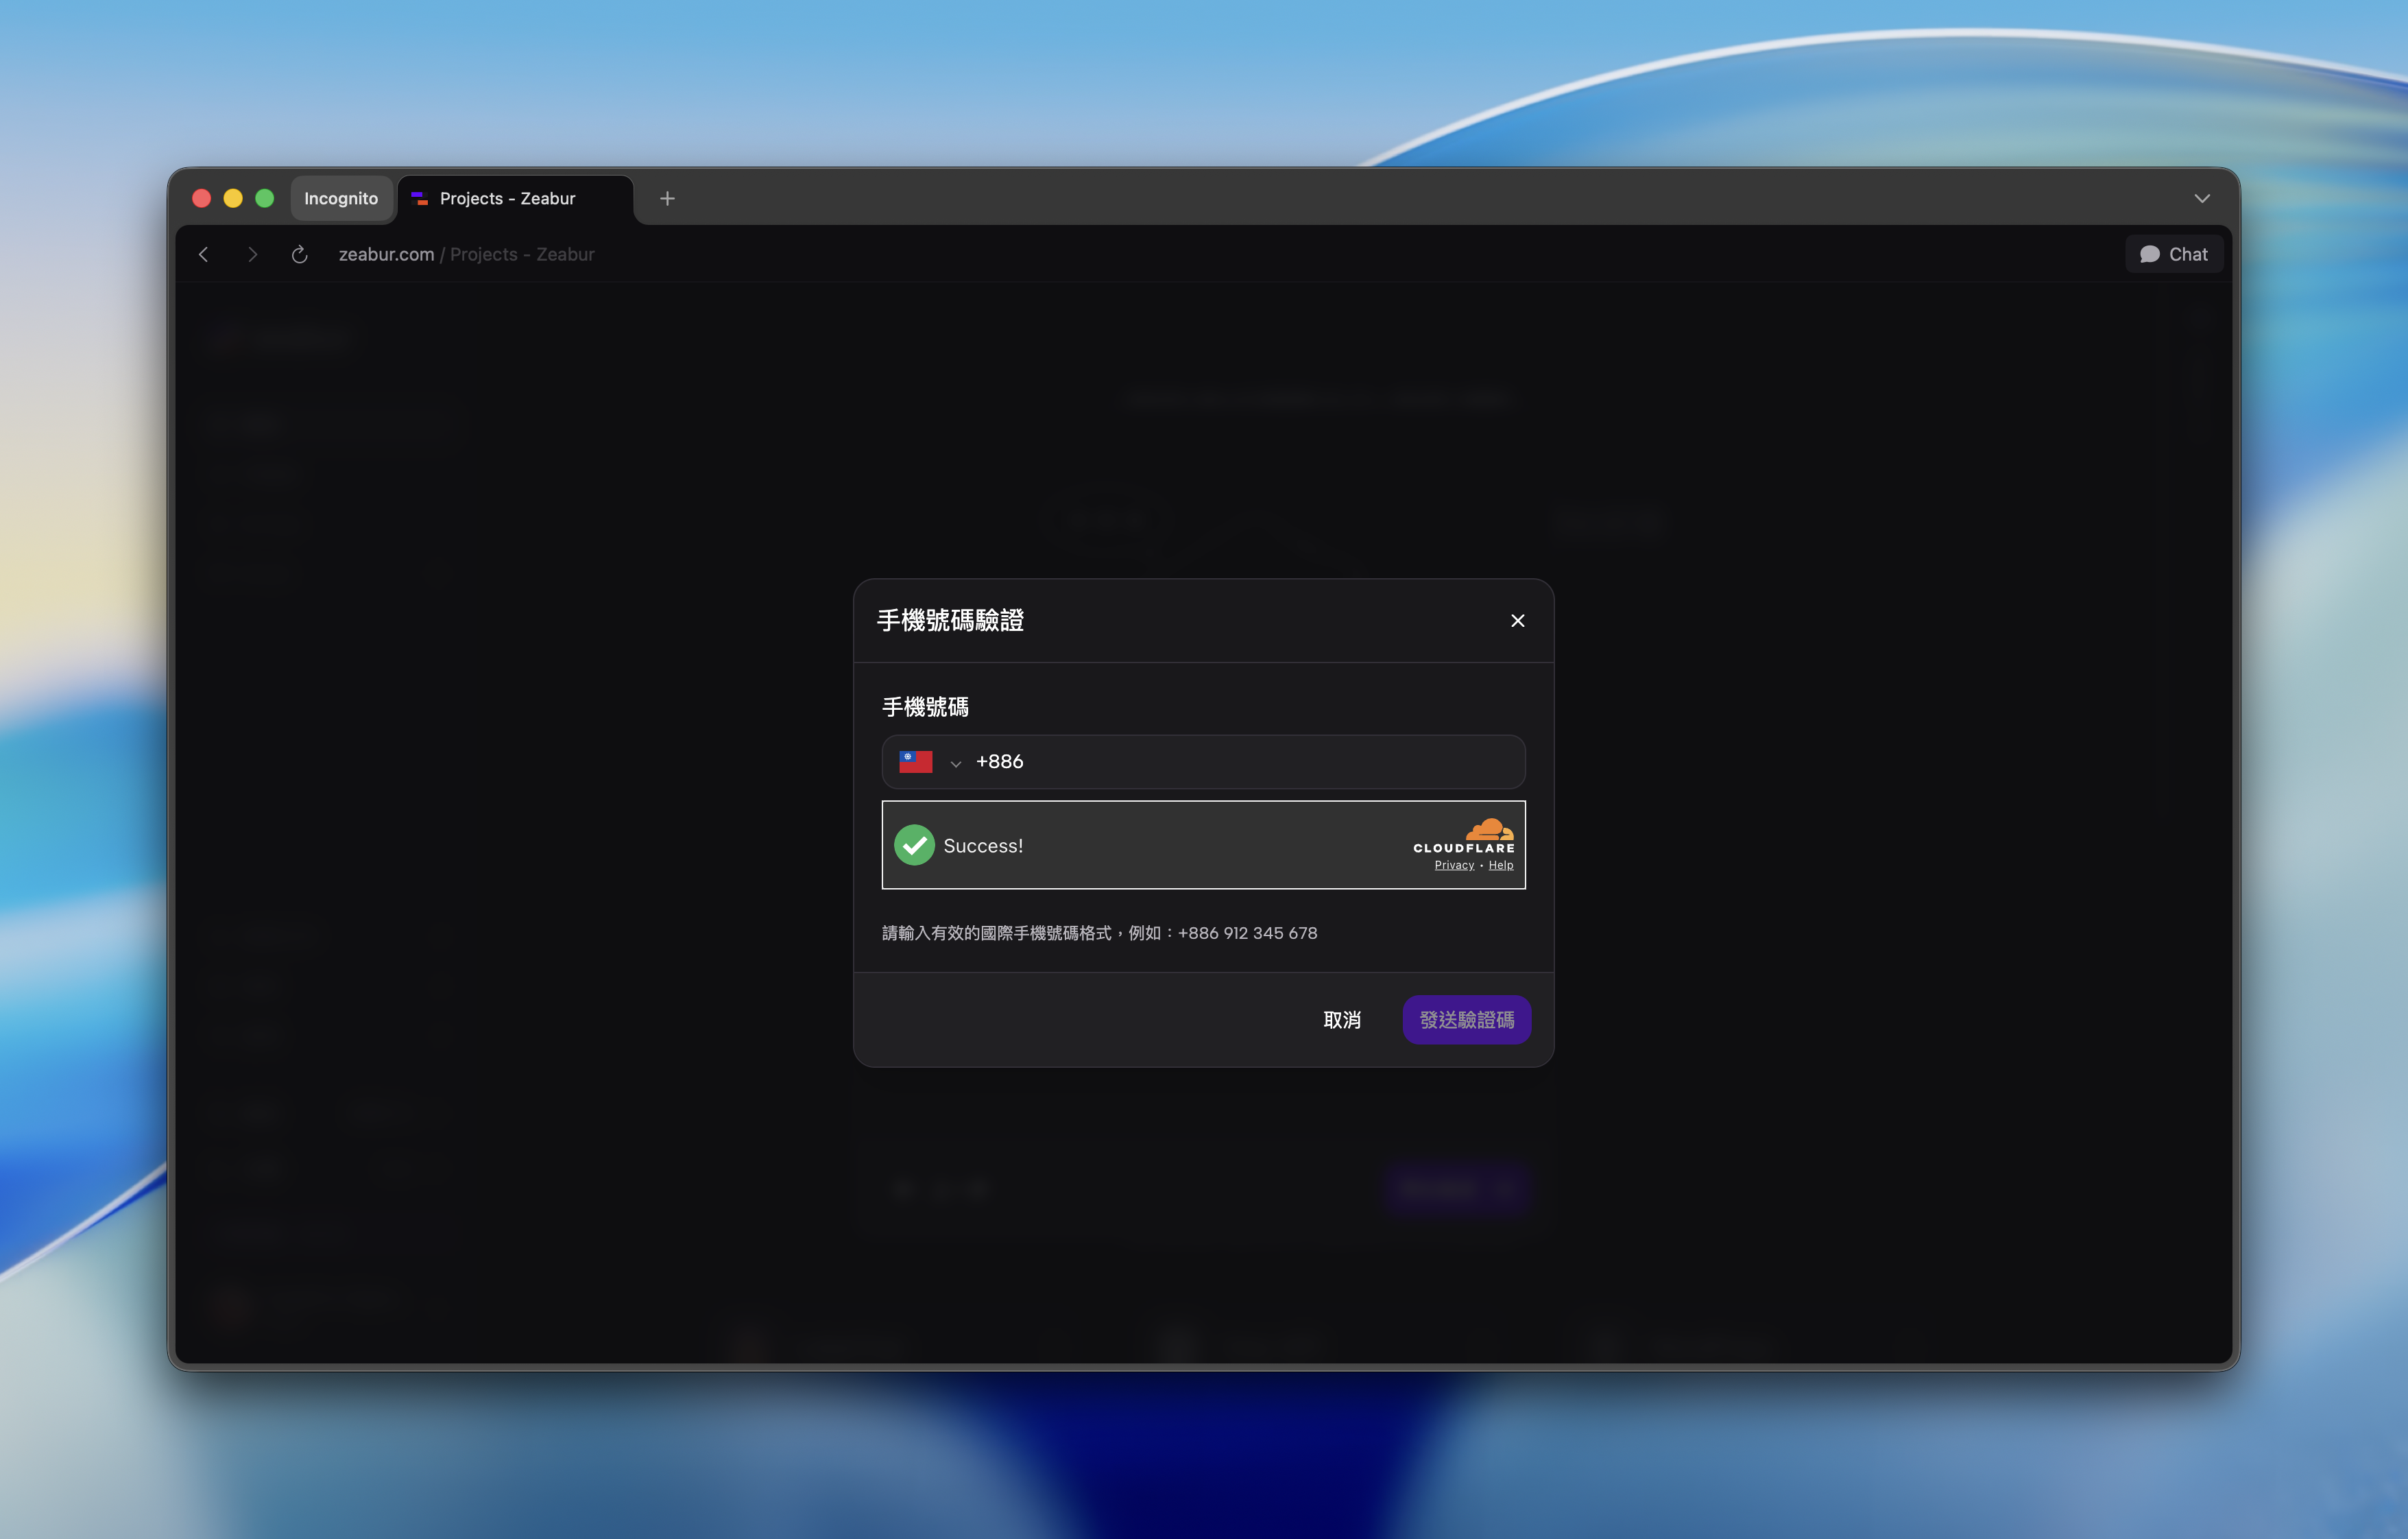The width and height of the screenshot is (2408, 1539).
Task: Open the Cloudflare Privacy link
Action: [x=1454, y=865]
